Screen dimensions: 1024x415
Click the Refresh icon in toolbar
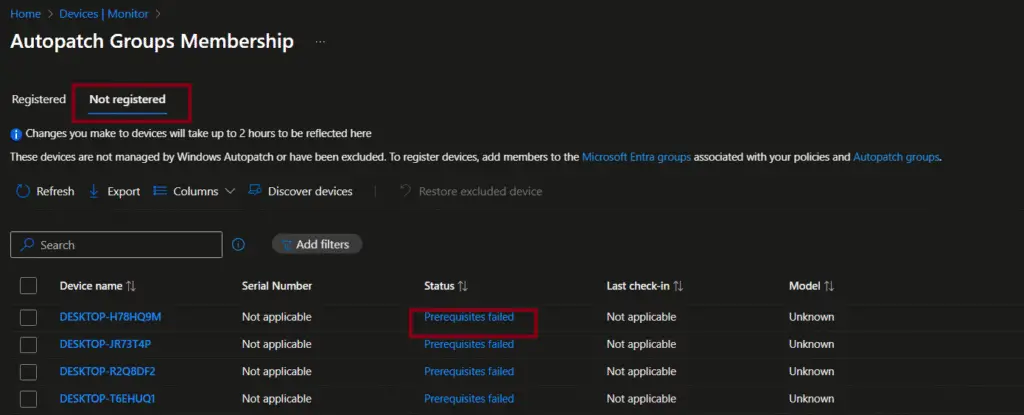coord(23,191)
